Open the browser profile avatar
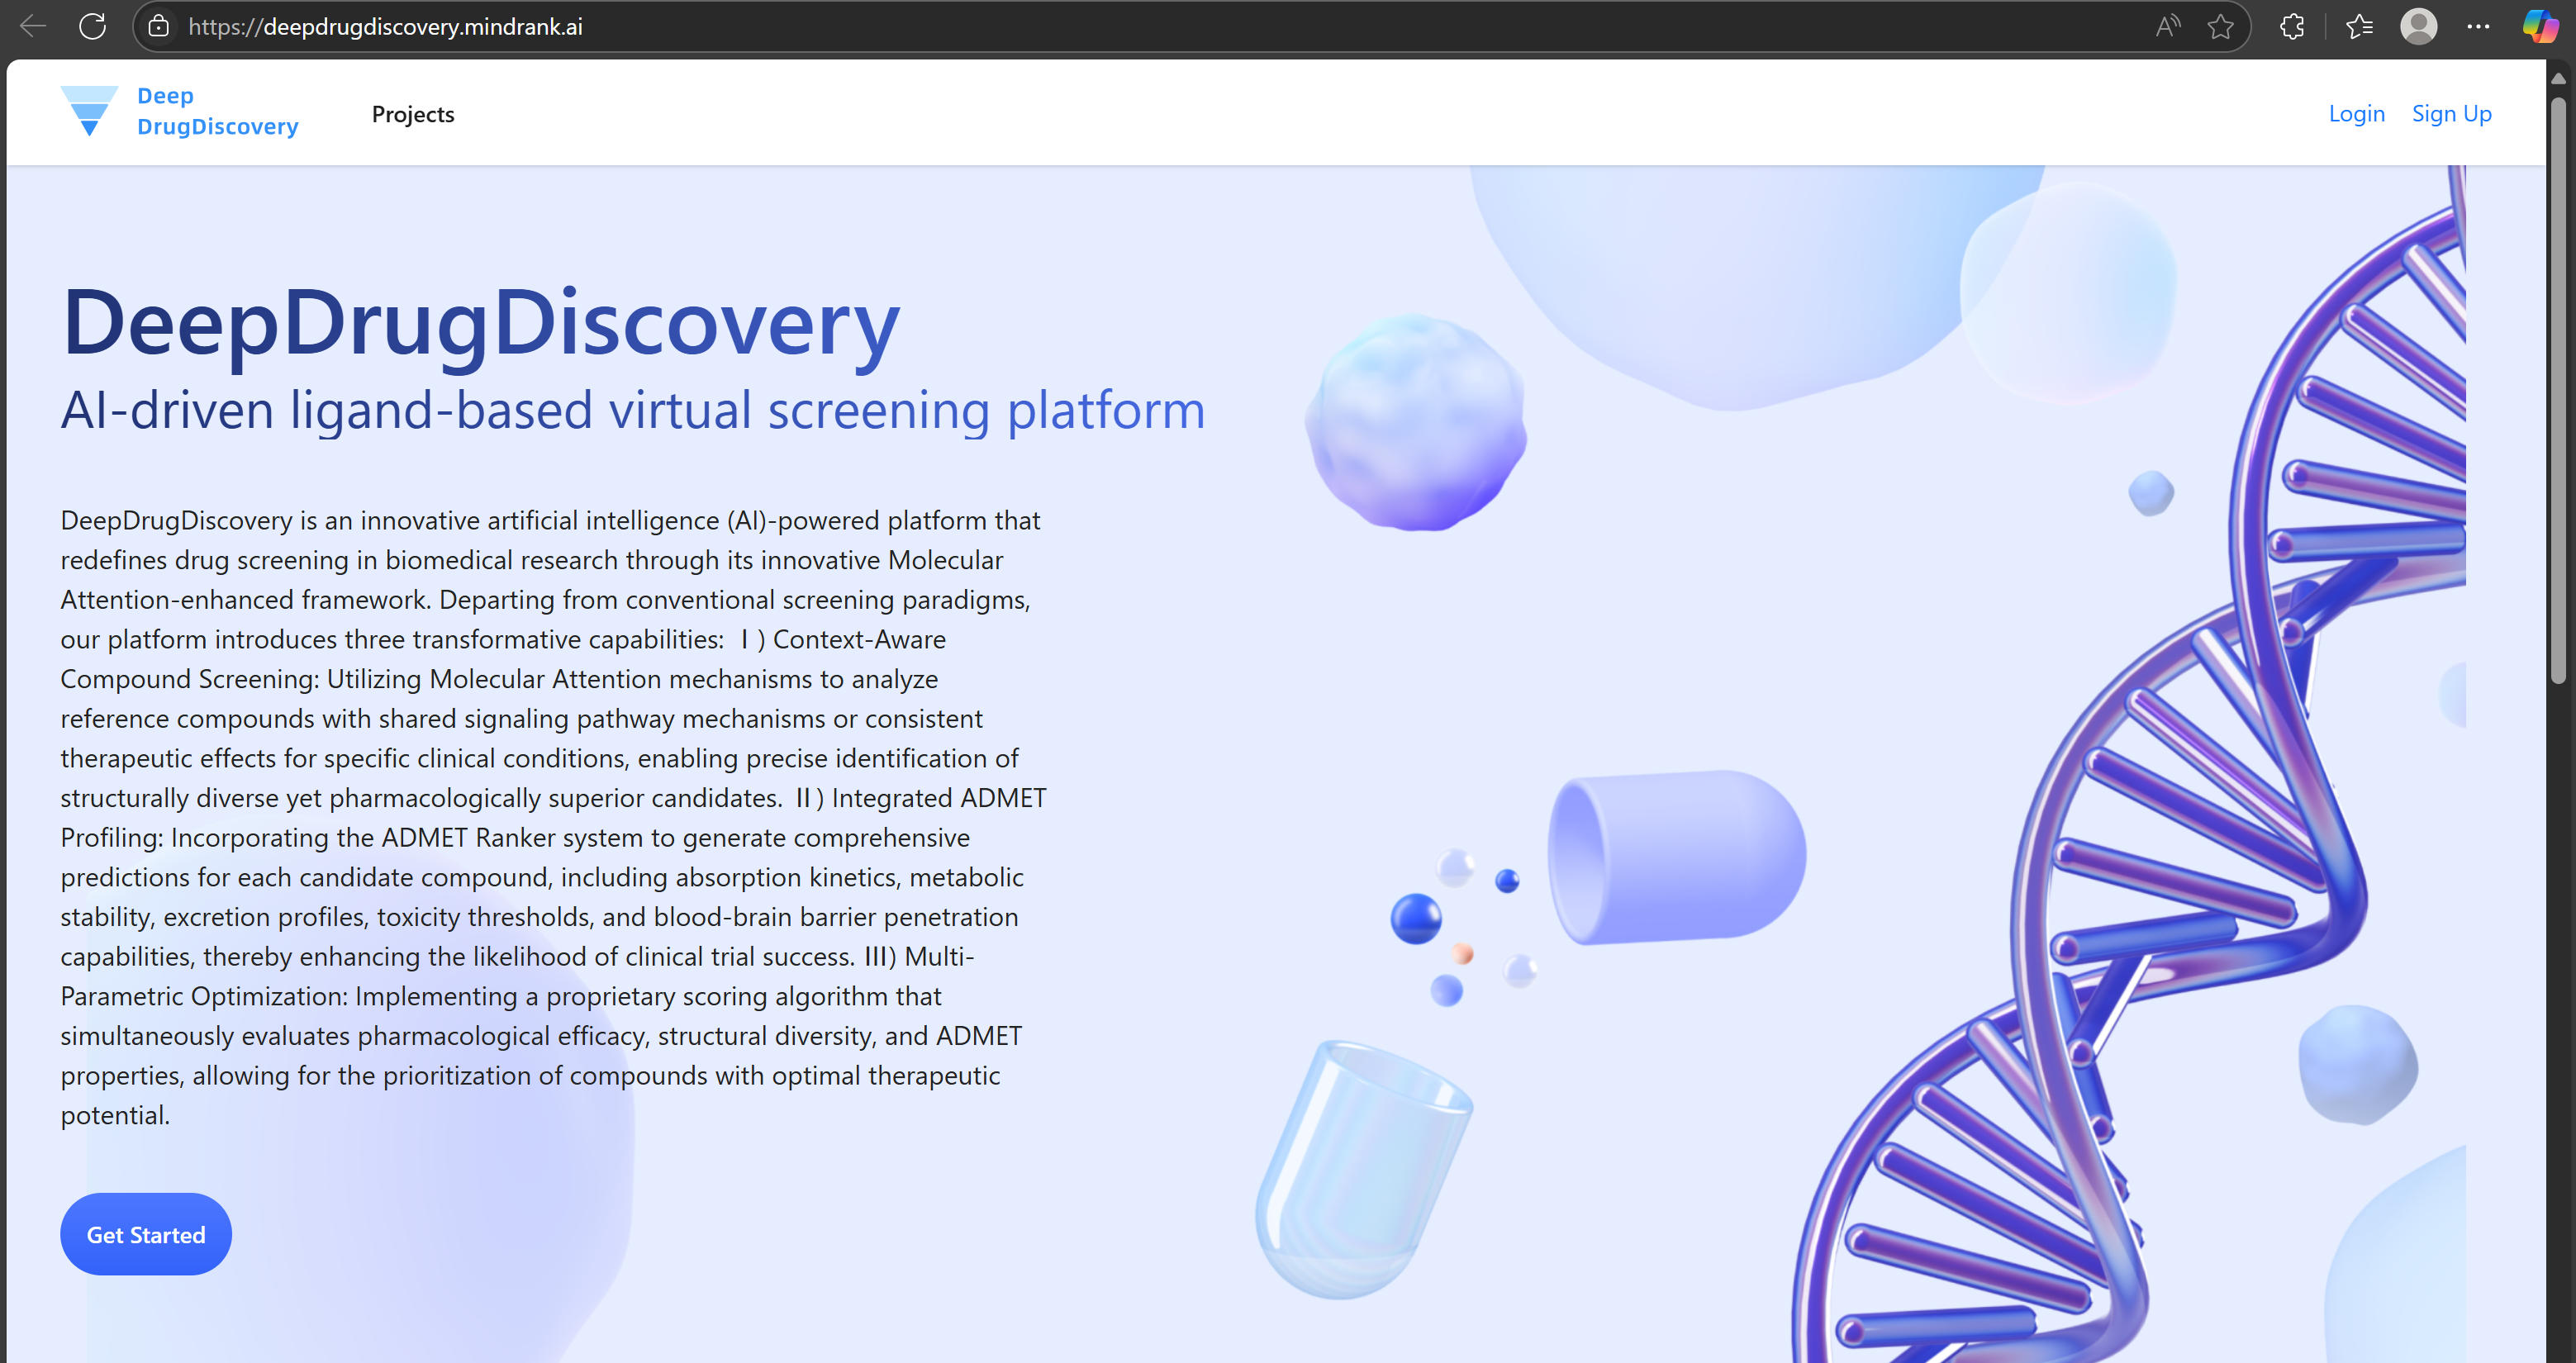Image resolution: width=2576 pixels, height=1363 pixels. tap(2418, 26)
